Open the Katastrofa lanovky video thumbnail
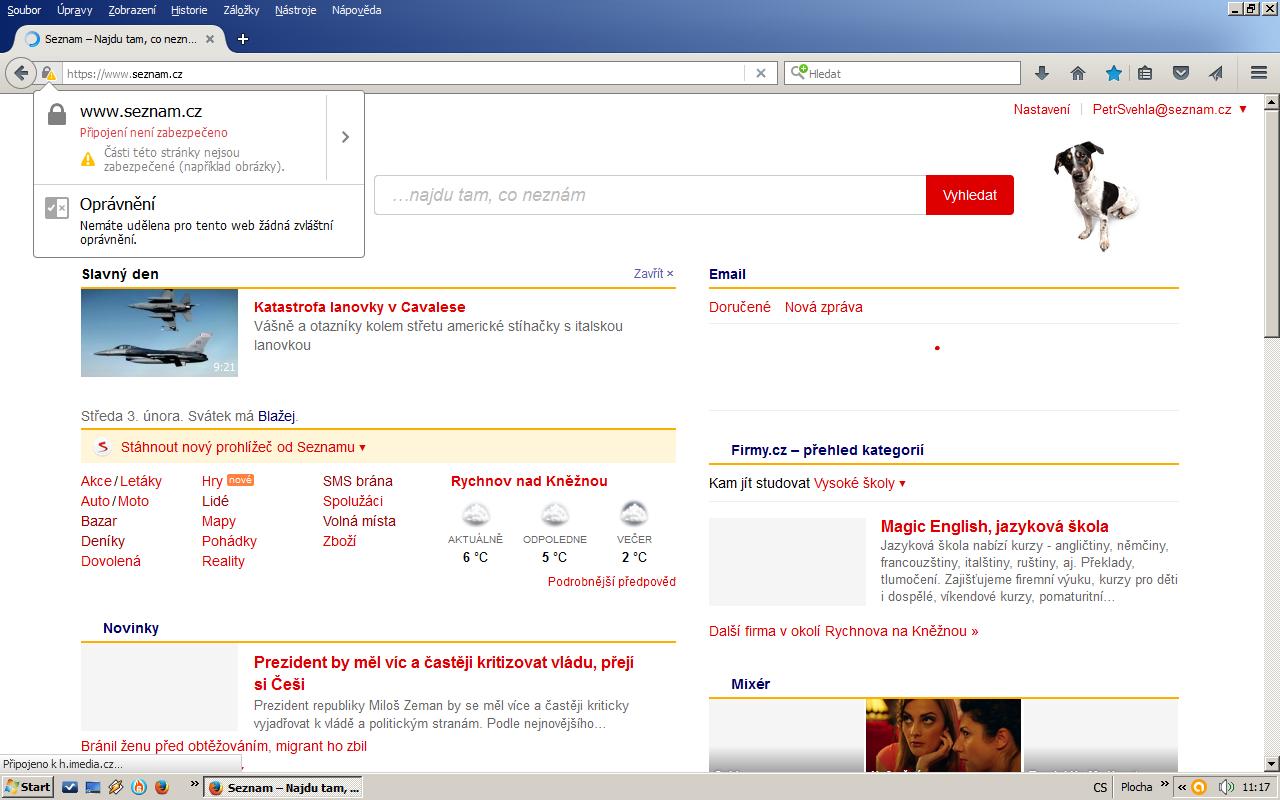 click(159, 333)
